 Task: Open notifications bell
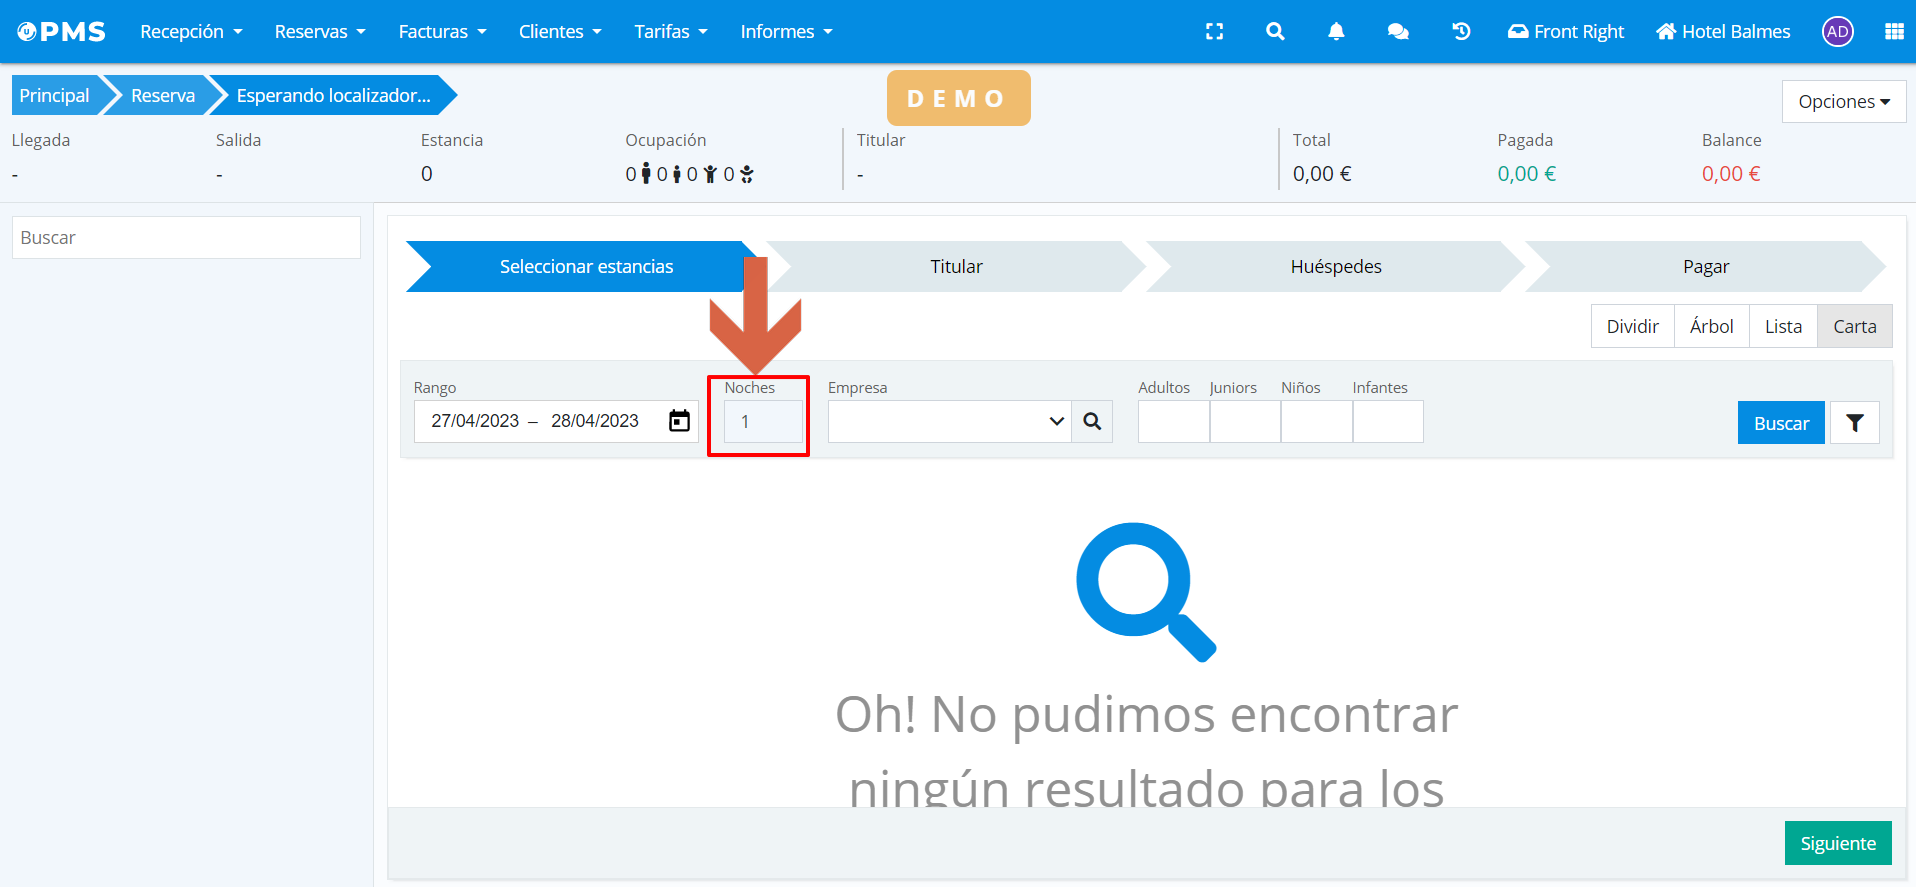[1336, 32]
